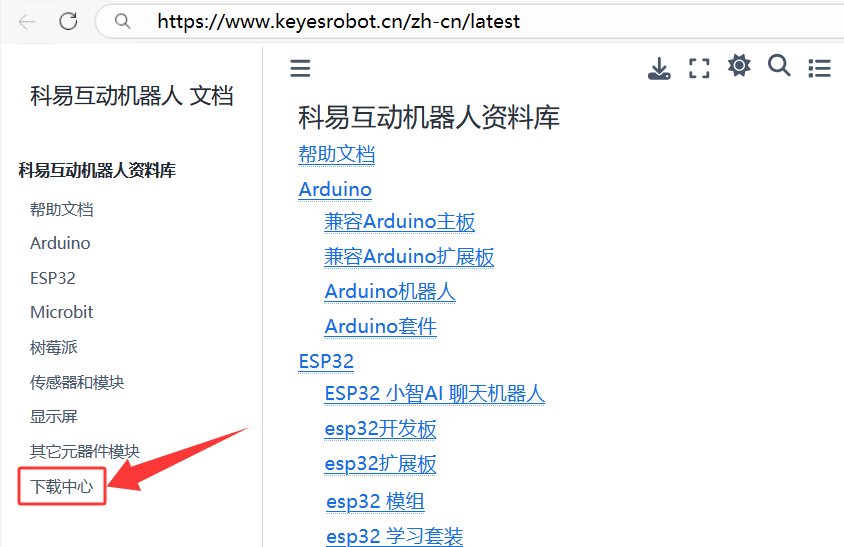Image resolution: width=844 pixels, height=547 pixels.
Task: Open 兼容Arduino主板 link
Action: click(399, 222)
